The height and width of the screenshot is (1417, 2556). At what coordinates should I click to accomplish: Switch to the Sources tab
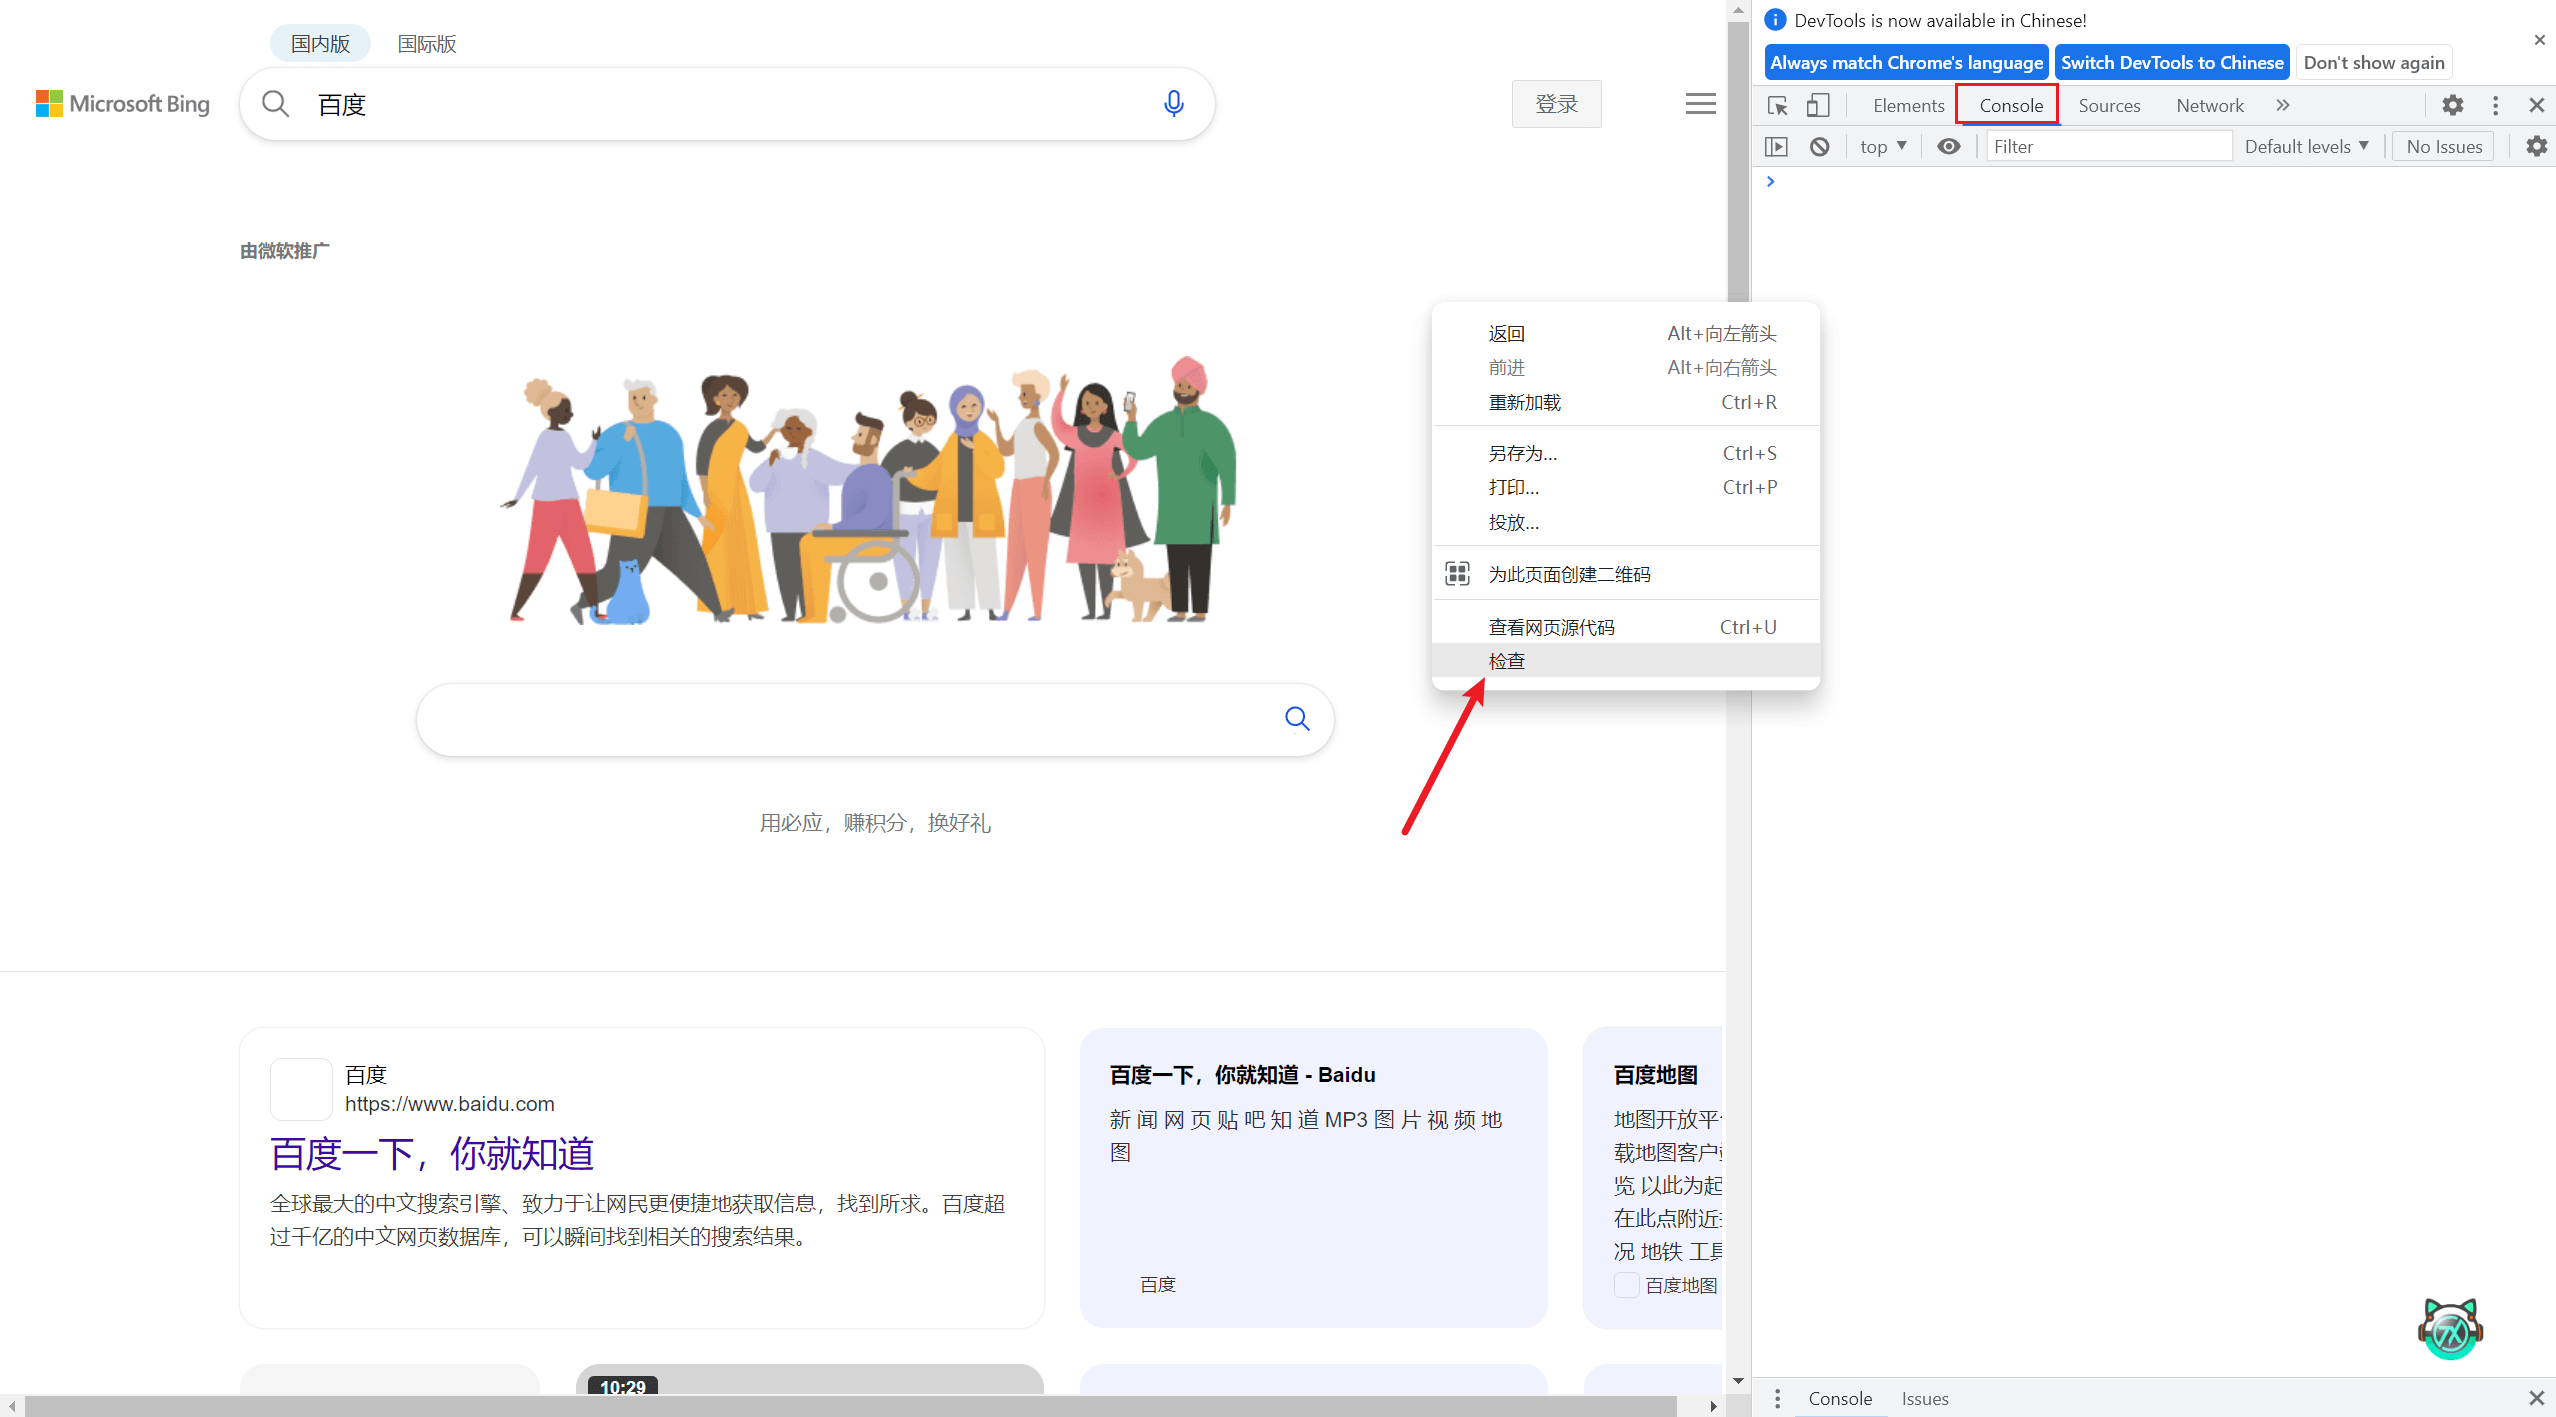[x=2109, y=105]
